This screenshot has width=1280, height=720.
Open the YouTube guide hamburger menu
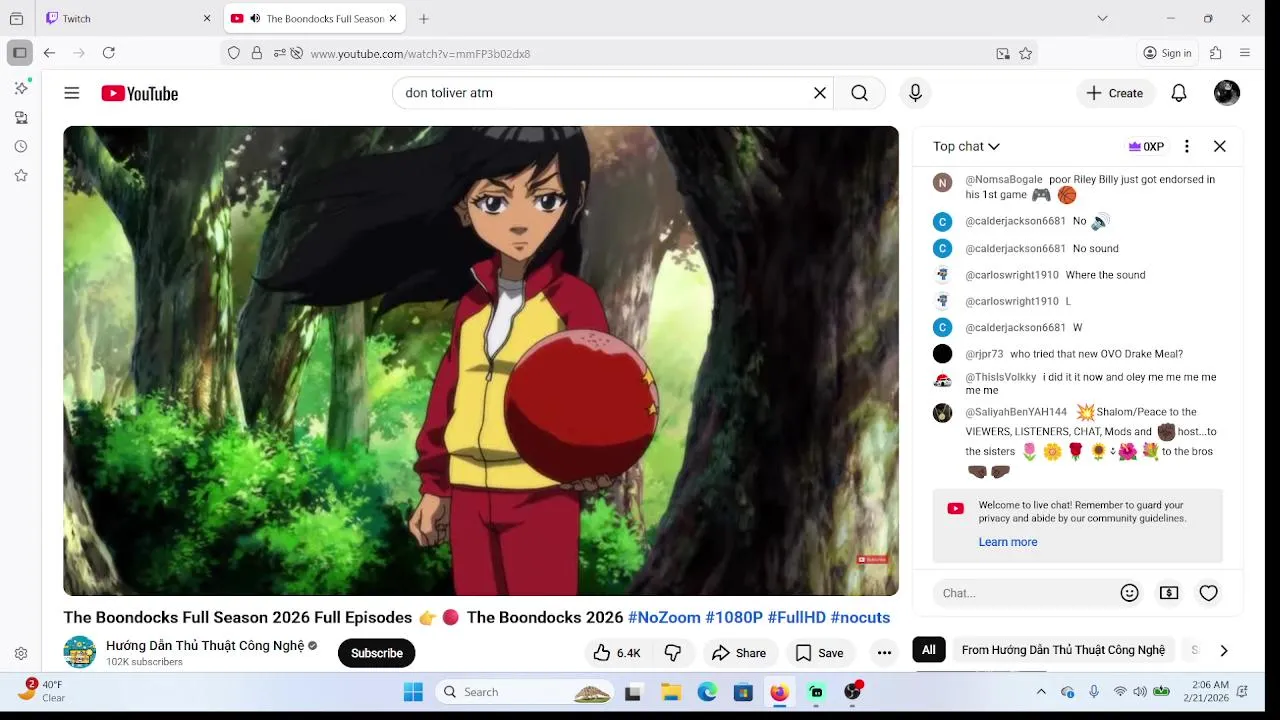(72, 93)
